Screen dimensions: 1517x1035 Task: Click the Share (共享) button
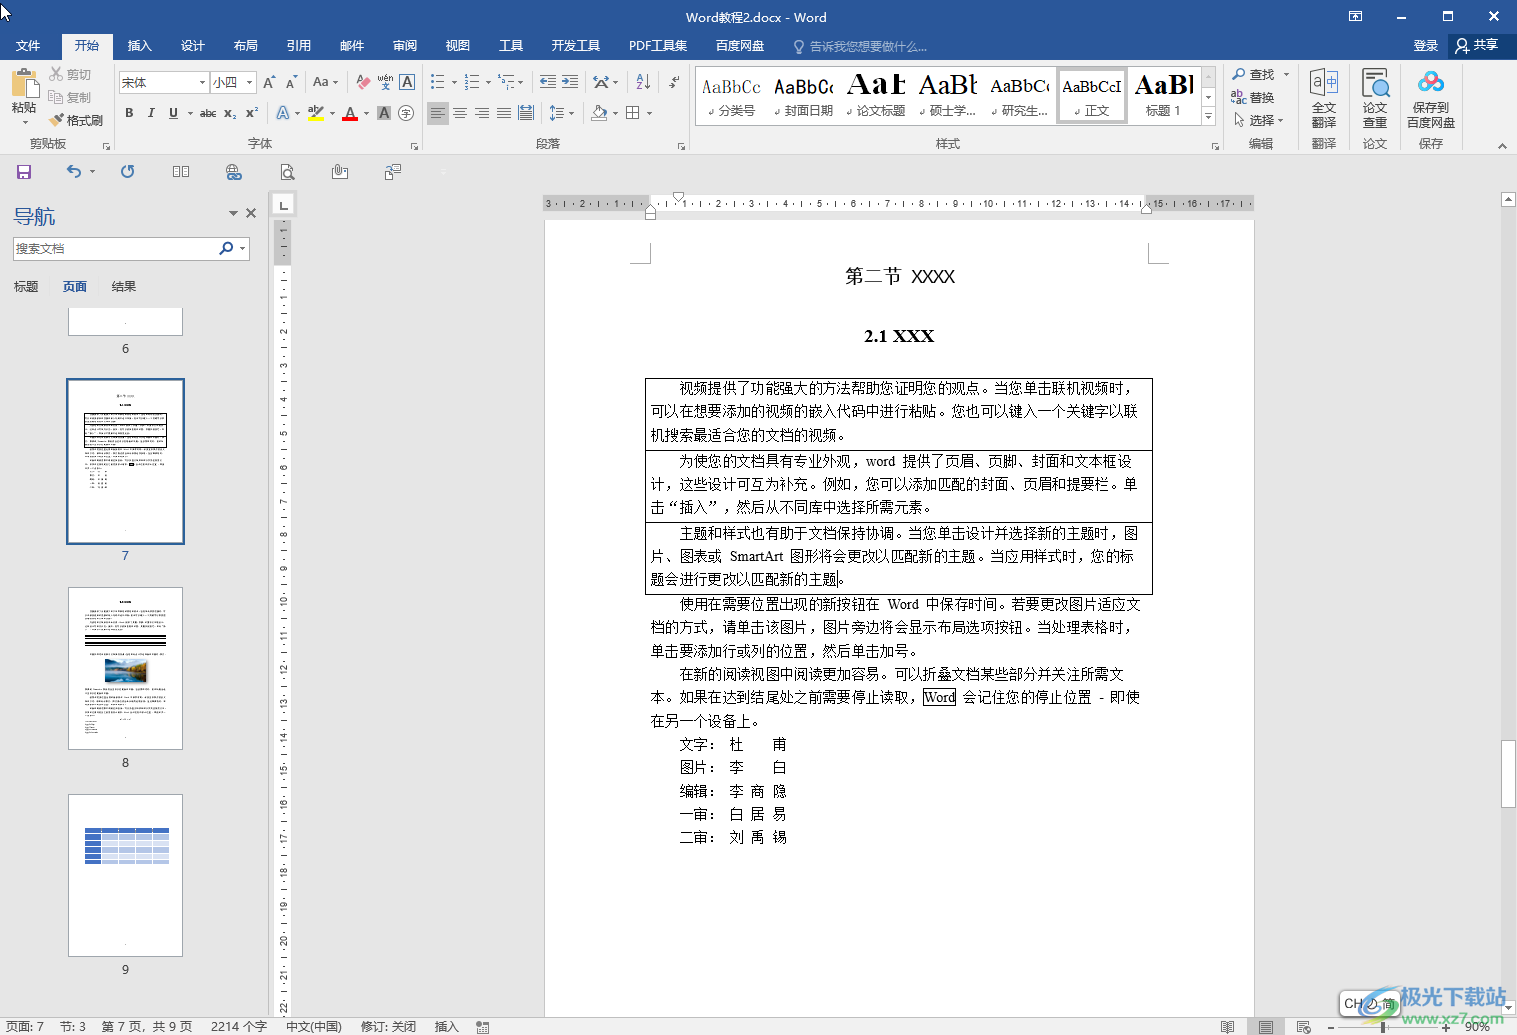(1477, 46)
